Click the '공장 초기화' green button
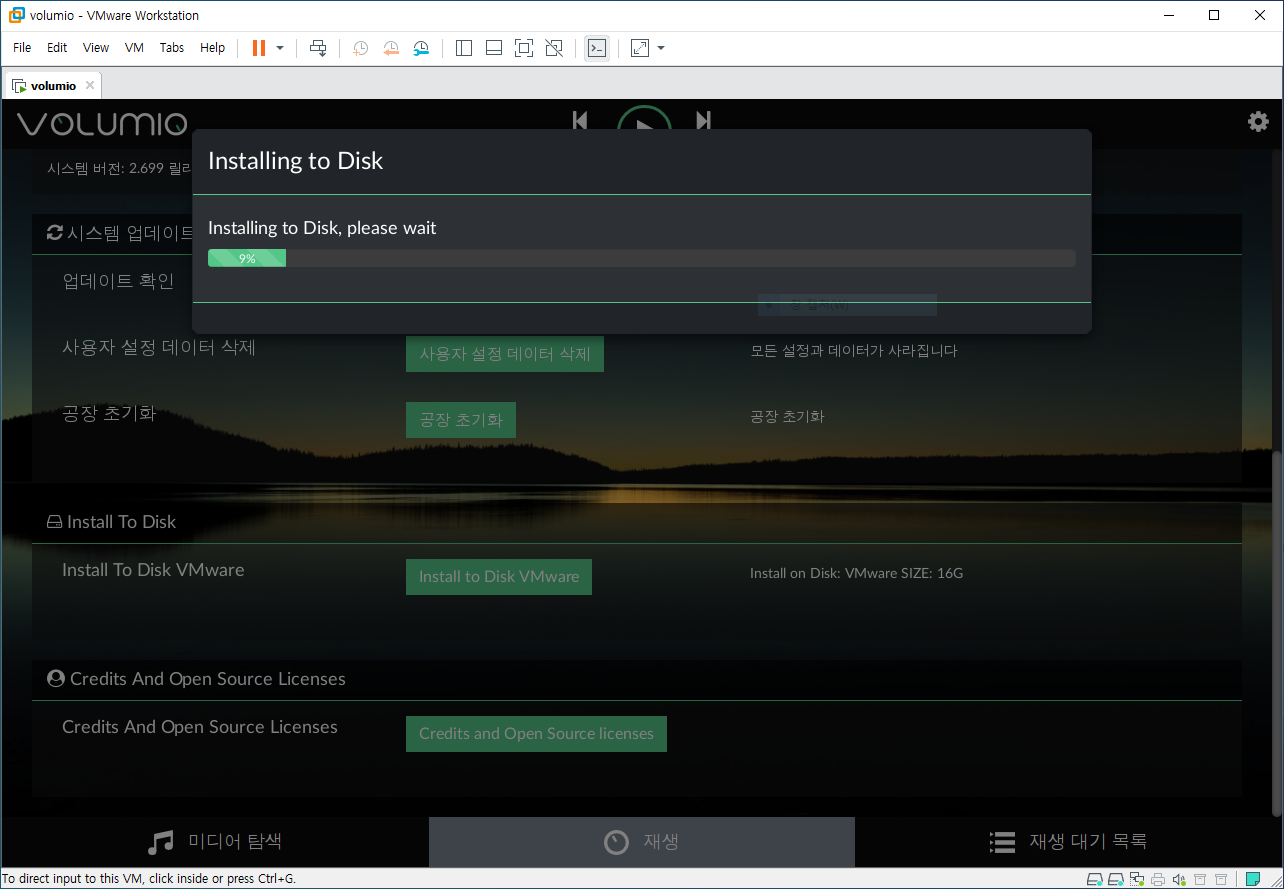The image size is (1284, 889). pyautogui.click(x=461, y=420)
